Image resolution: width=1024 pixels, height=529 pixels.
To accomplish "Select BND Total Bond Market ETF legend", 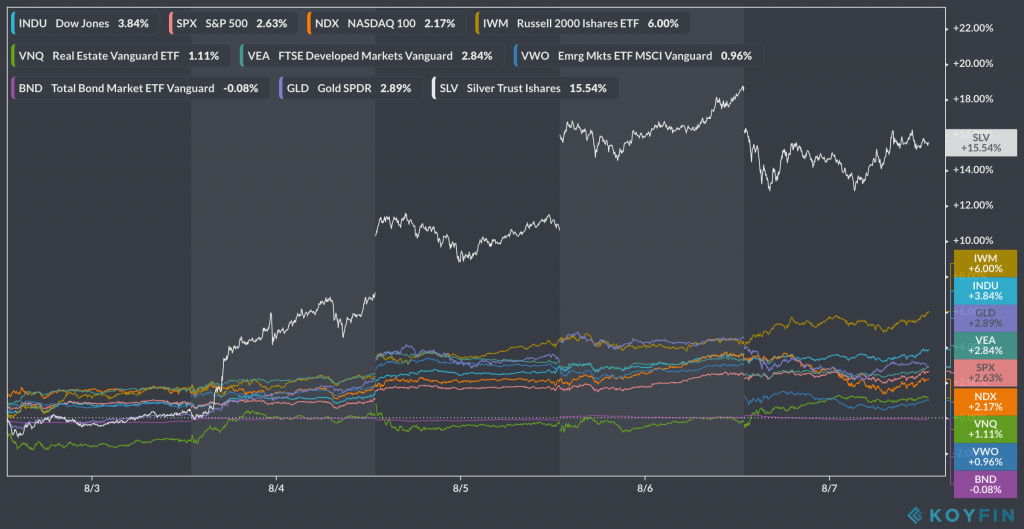I will coord(138,88).
